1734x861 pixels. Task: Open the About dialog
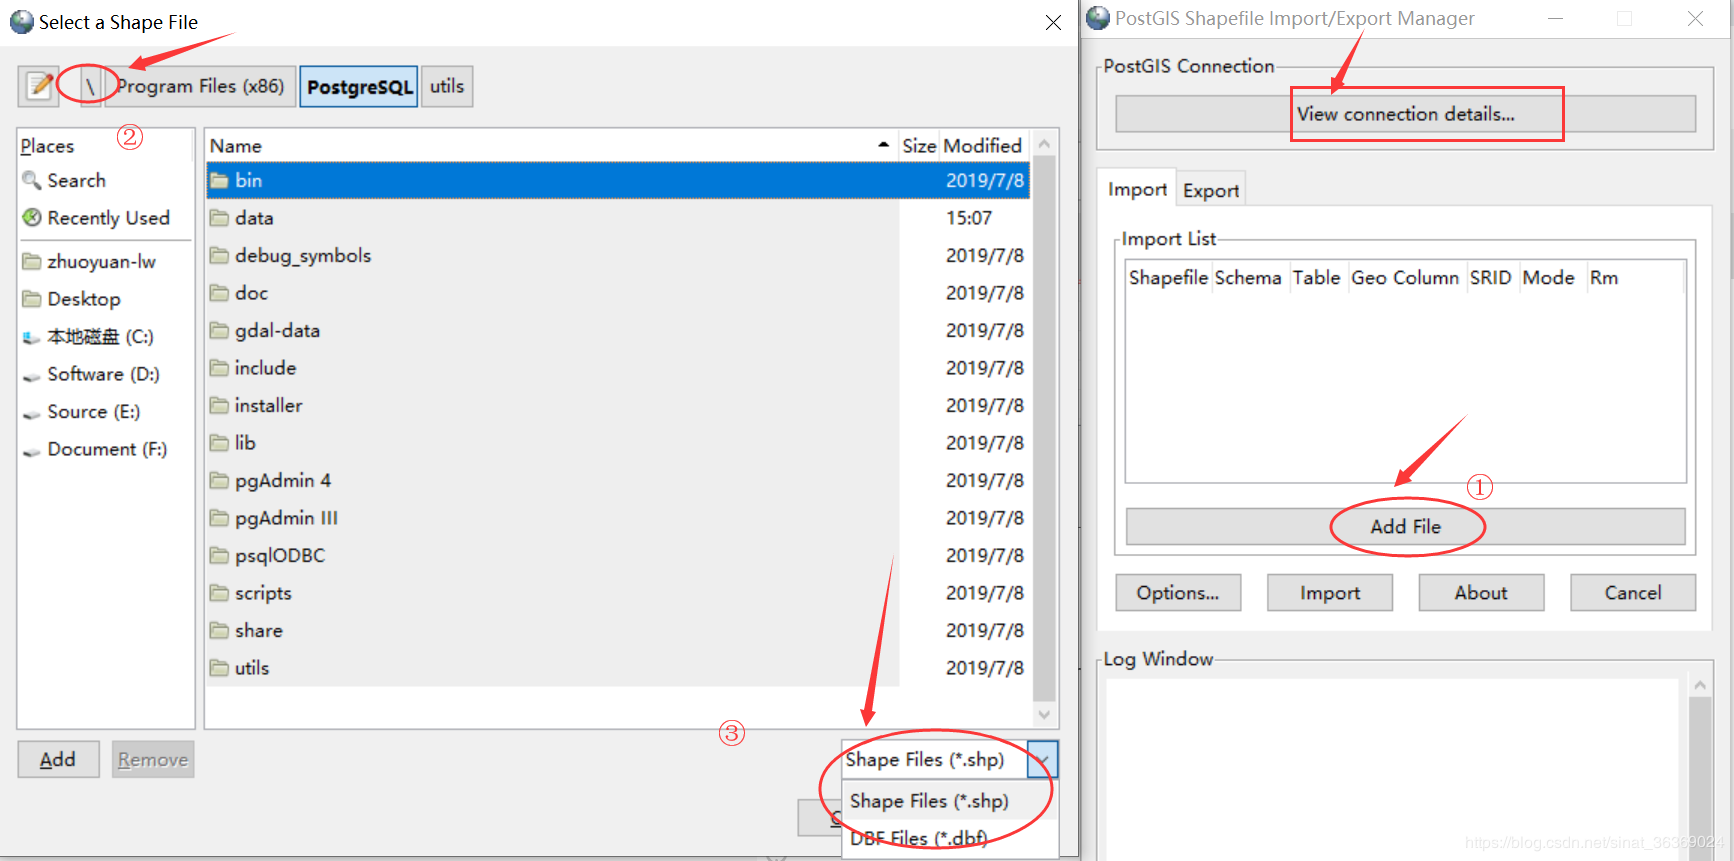pos(1481,593)
